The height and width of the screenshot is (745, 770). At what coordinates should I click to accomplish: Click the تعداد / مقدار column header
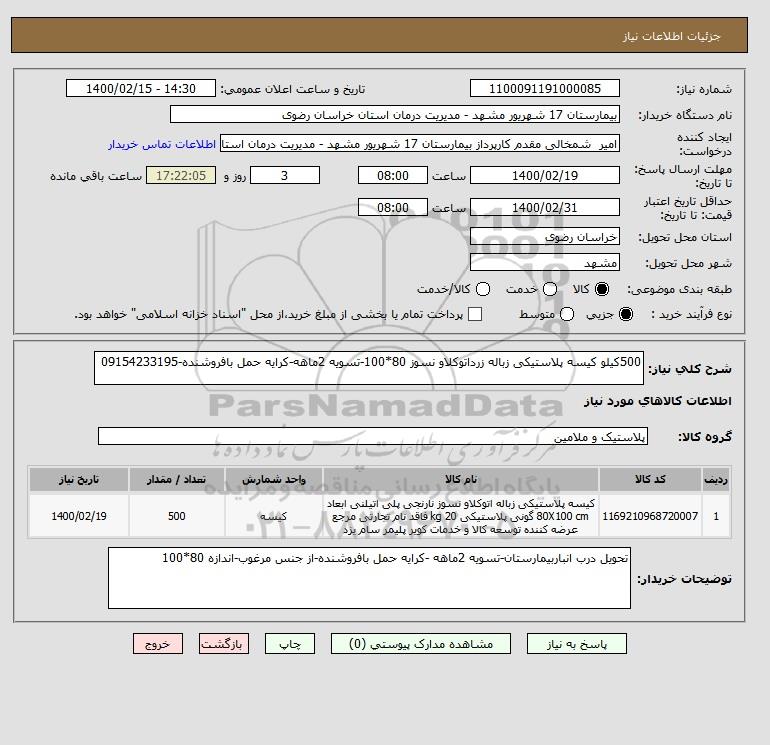(177, 479)
